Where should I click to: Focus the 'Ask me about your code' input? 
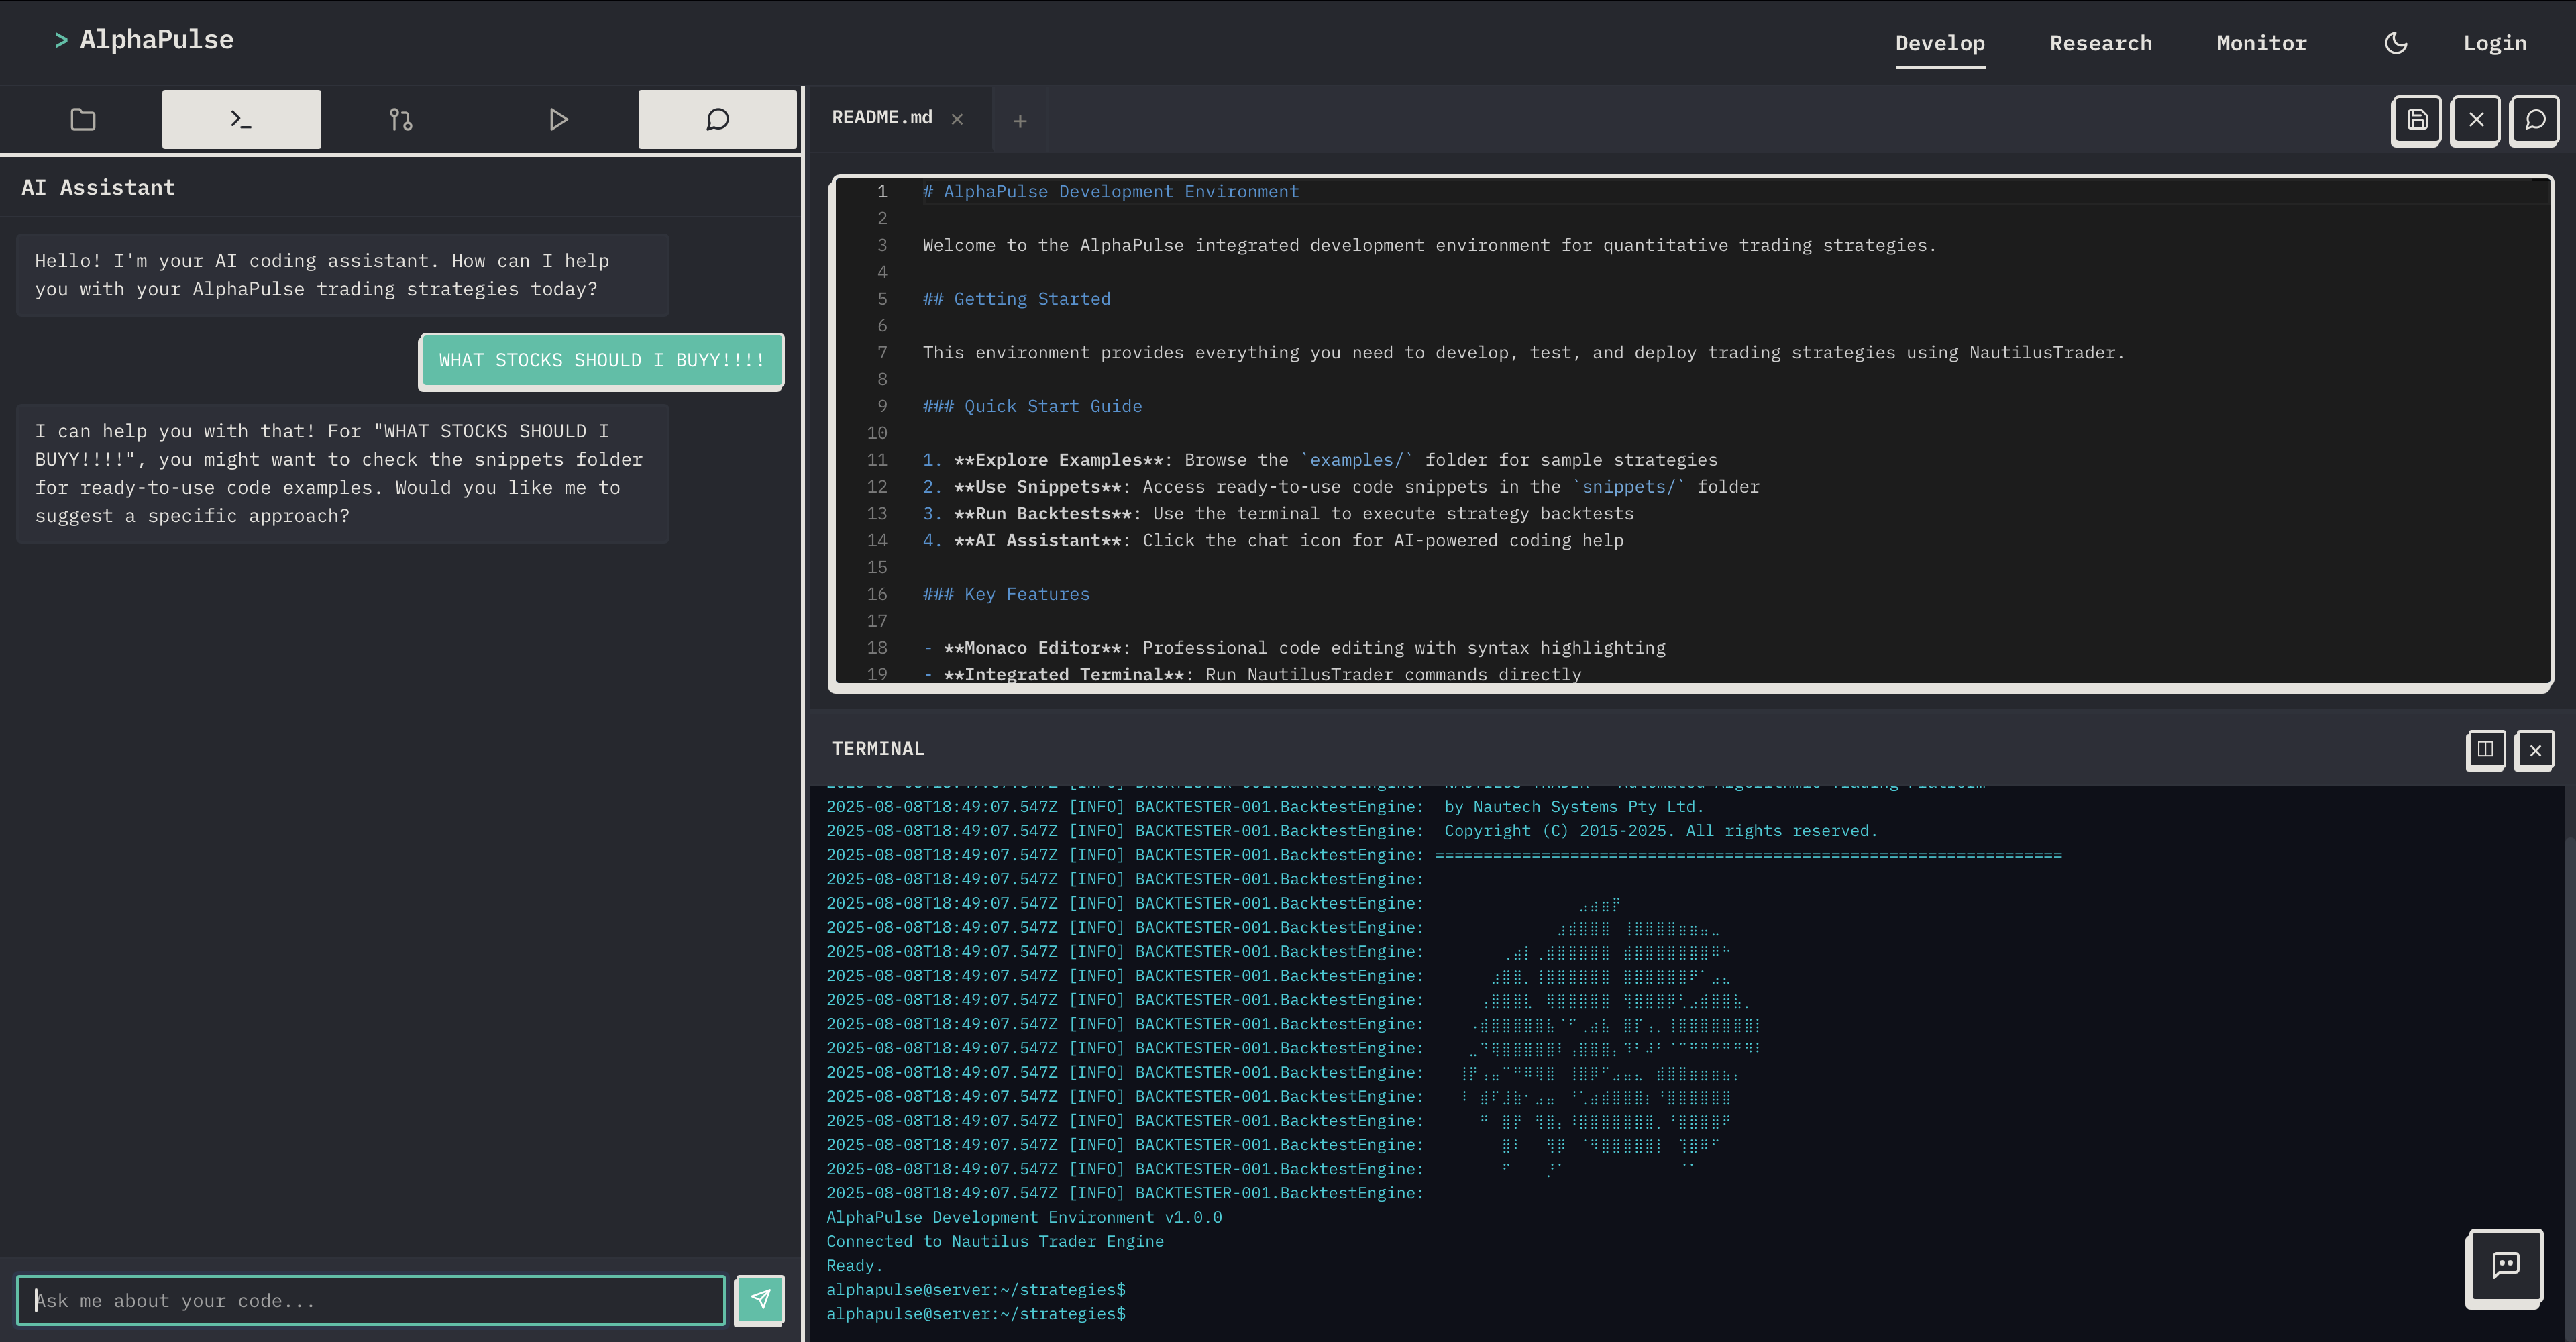click(x=370, y=1300)
